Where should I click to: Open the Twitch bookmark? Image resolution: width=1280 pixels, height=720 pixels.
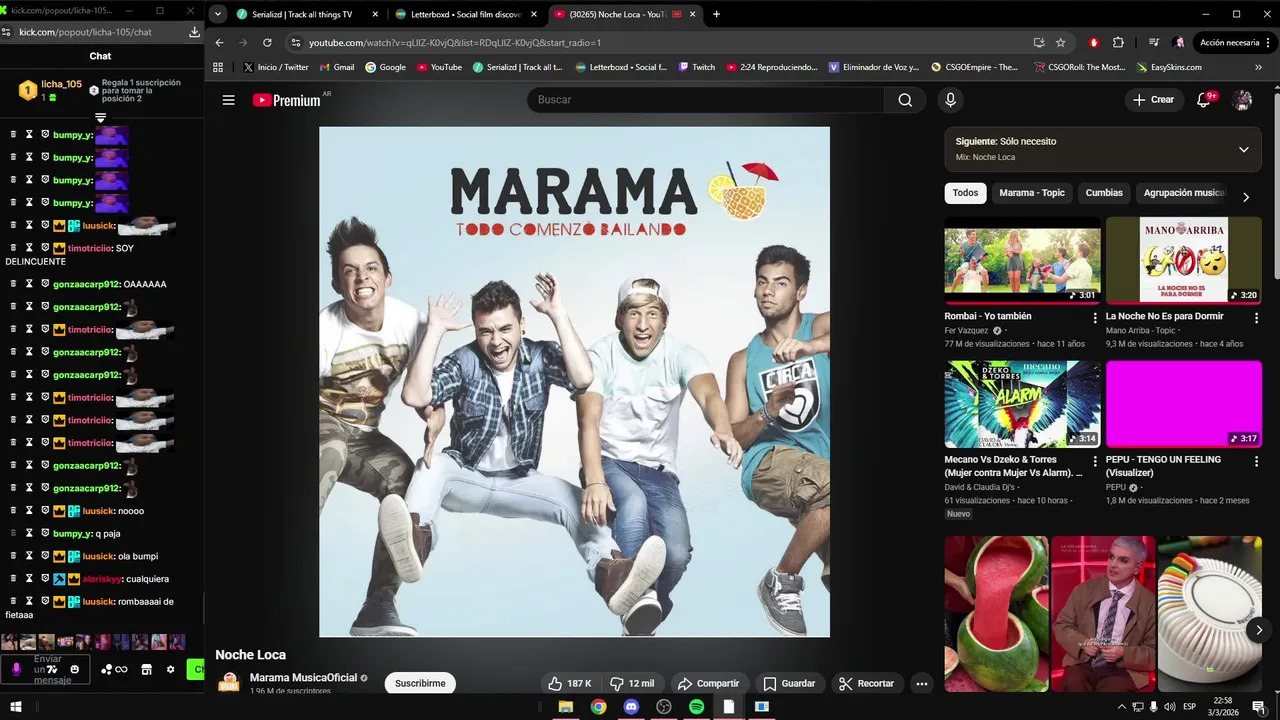point(696,67)
